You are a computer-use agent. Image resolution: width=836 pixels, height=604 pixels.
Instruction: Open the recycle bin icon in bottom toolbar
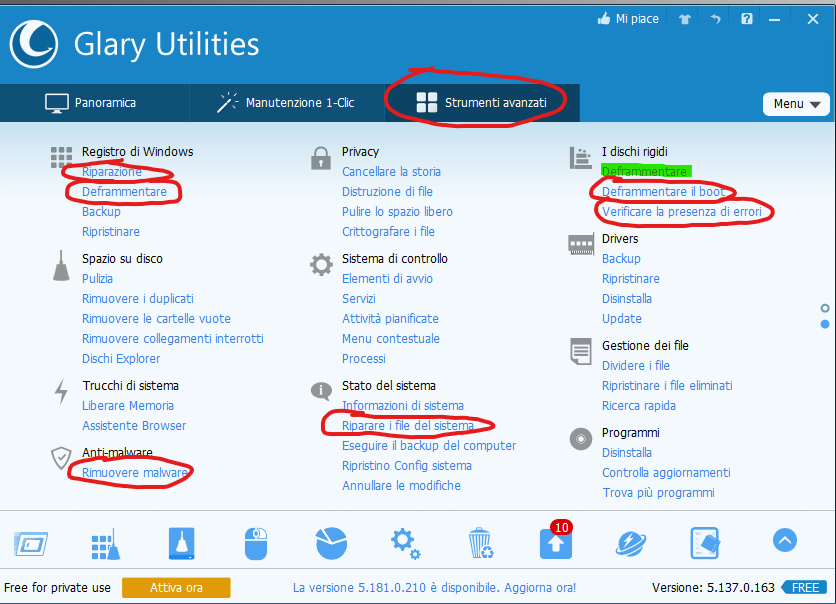point(480,543)
